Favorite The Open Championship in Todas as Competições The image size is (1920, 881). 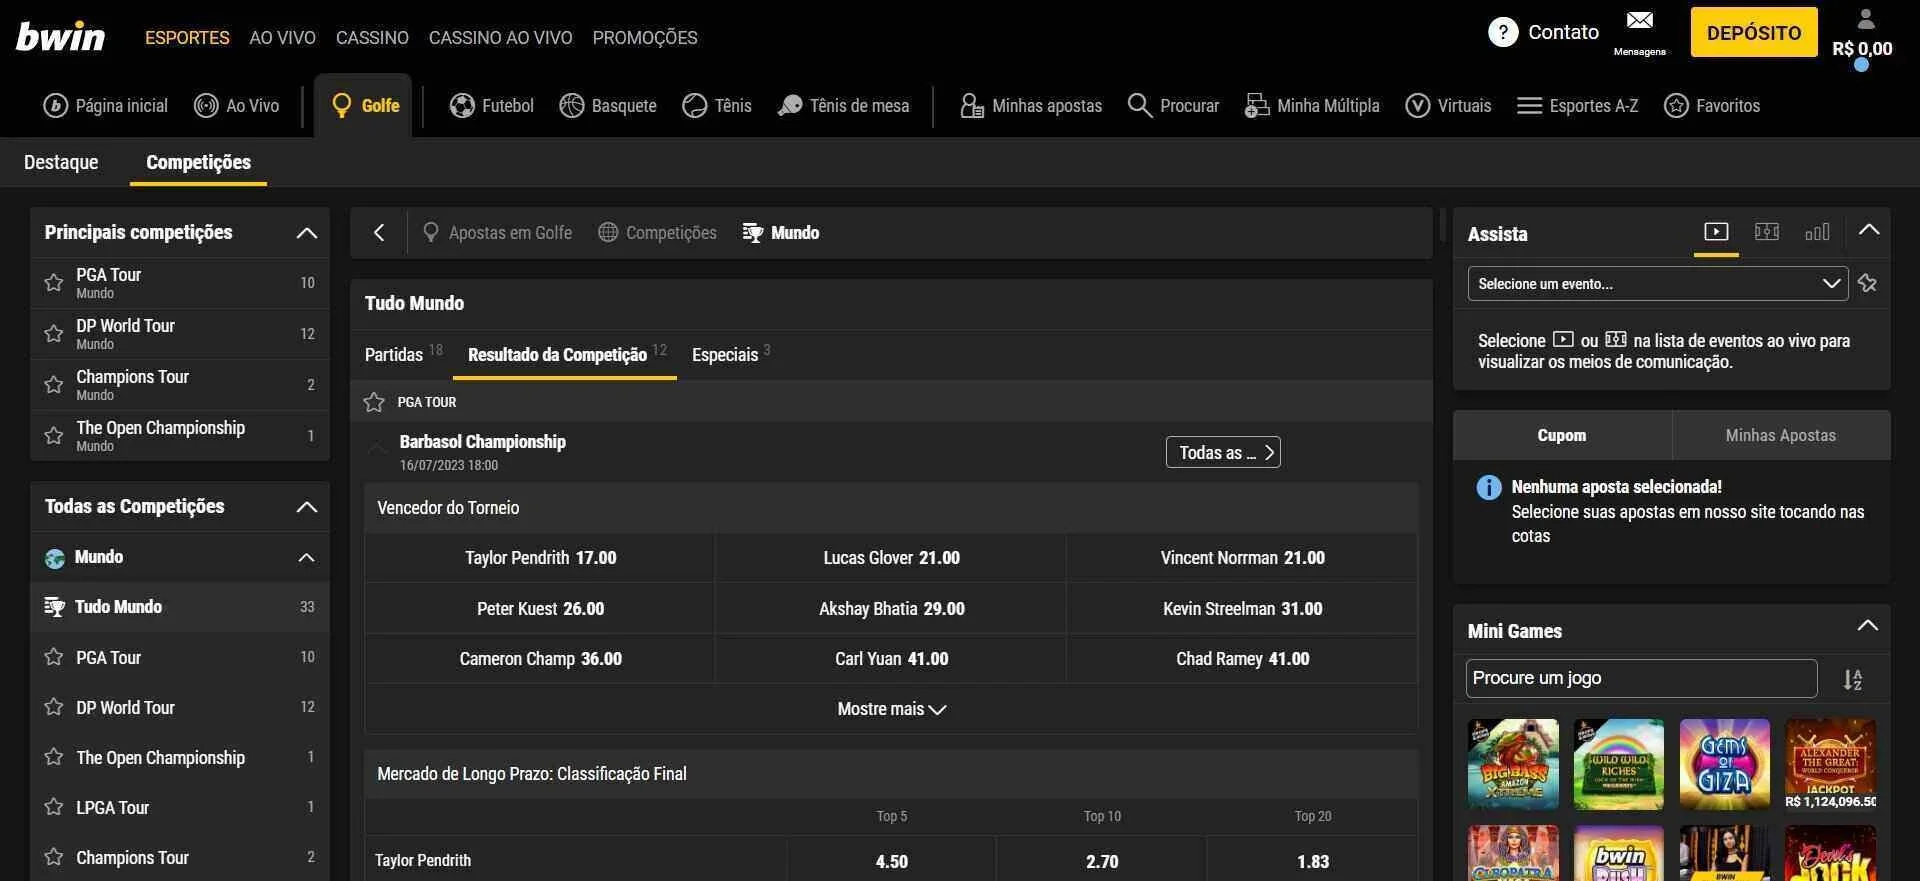(54, 757)
